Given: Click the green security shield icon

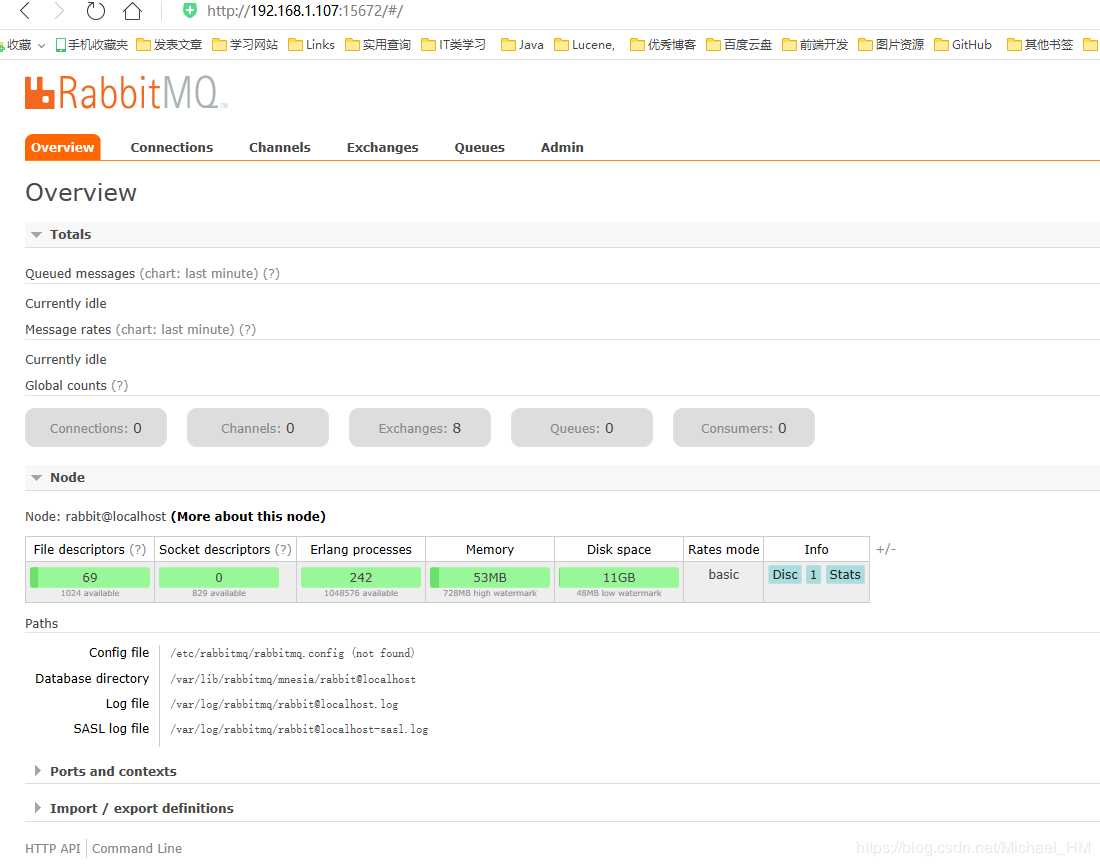Looking at the screenshot, I should pos(189,11).
